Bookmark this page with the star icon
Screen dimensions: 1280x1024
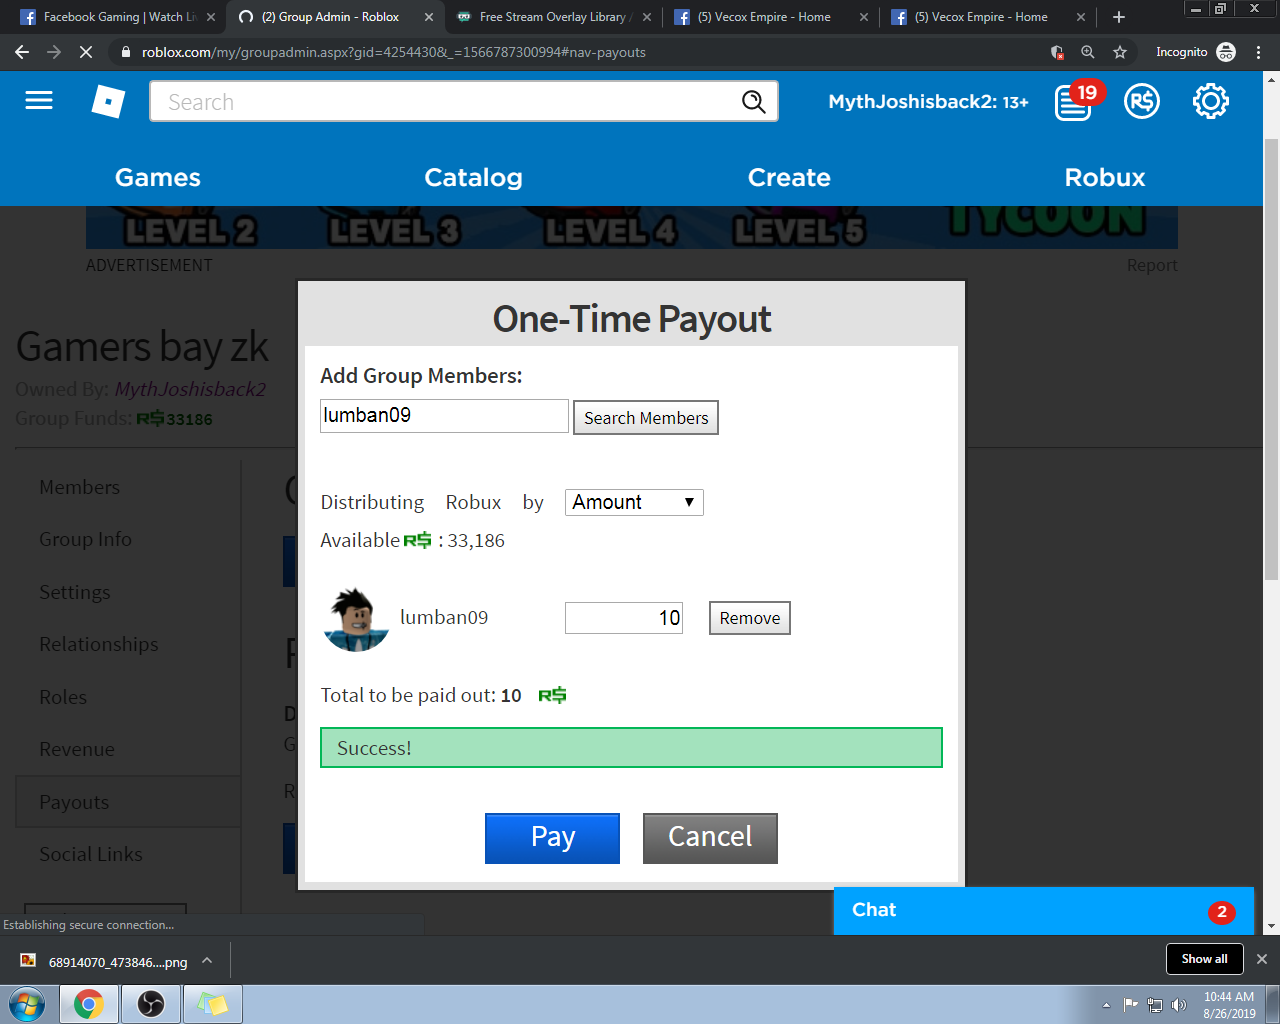pos(1120,52)
